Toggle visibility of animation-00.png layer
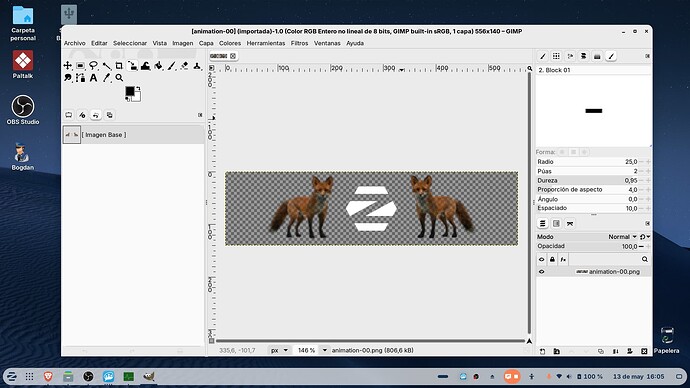 click(542, 272)
